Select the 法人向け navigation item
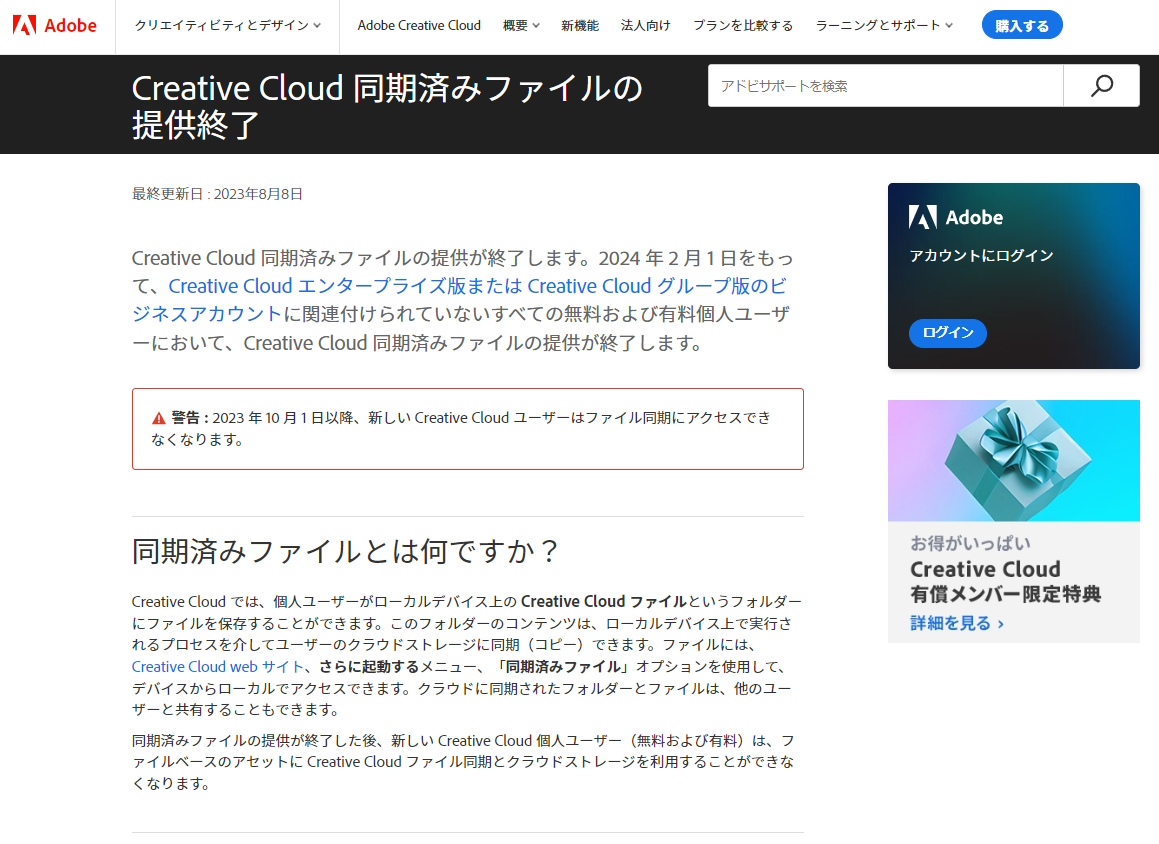Screen dimensions: 1159x844 645,25
